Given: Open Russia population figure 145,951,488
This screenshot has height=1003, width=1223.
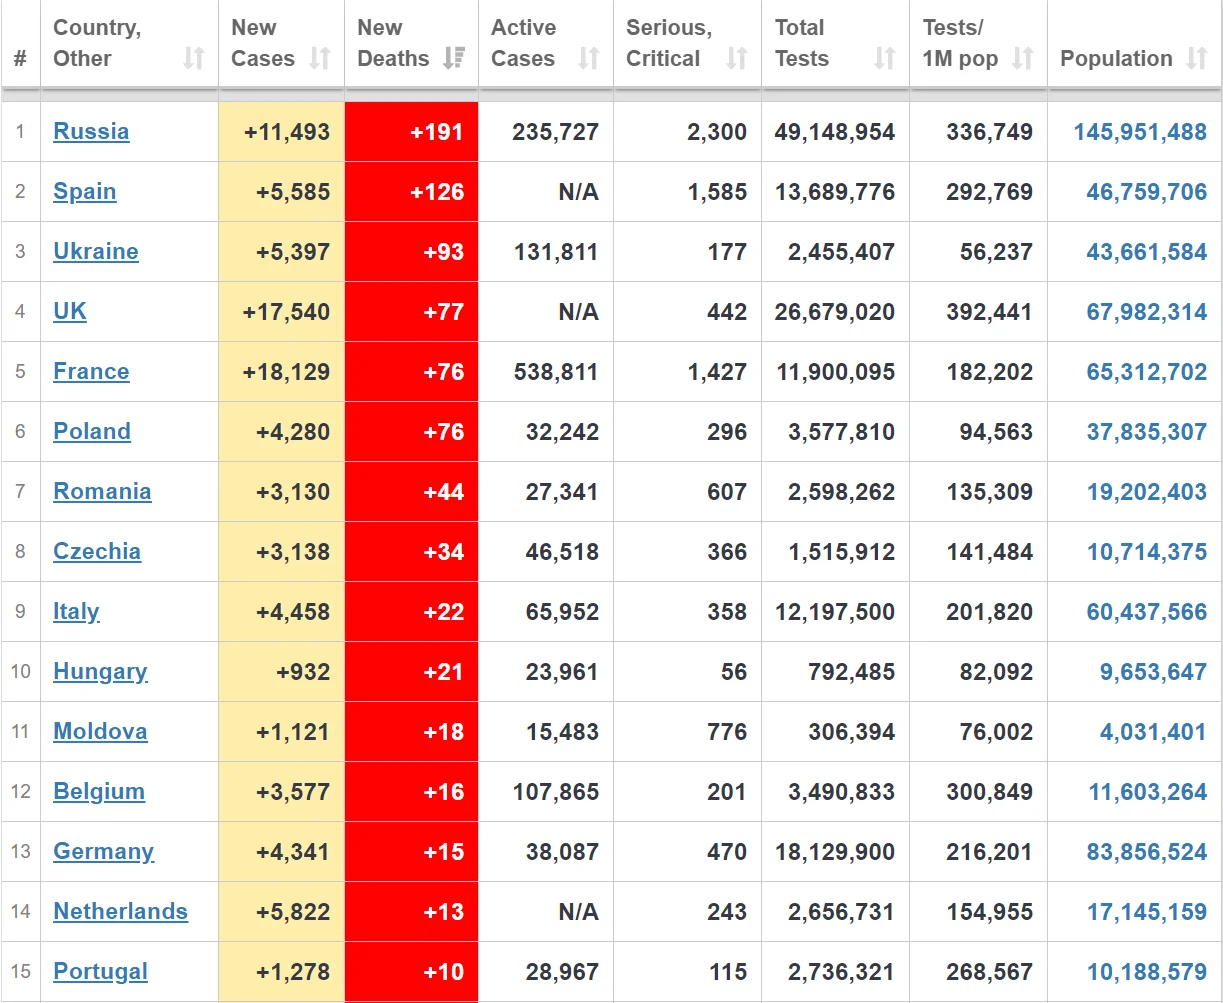Looking at the screenshot, I should [x=1140, y=131].
